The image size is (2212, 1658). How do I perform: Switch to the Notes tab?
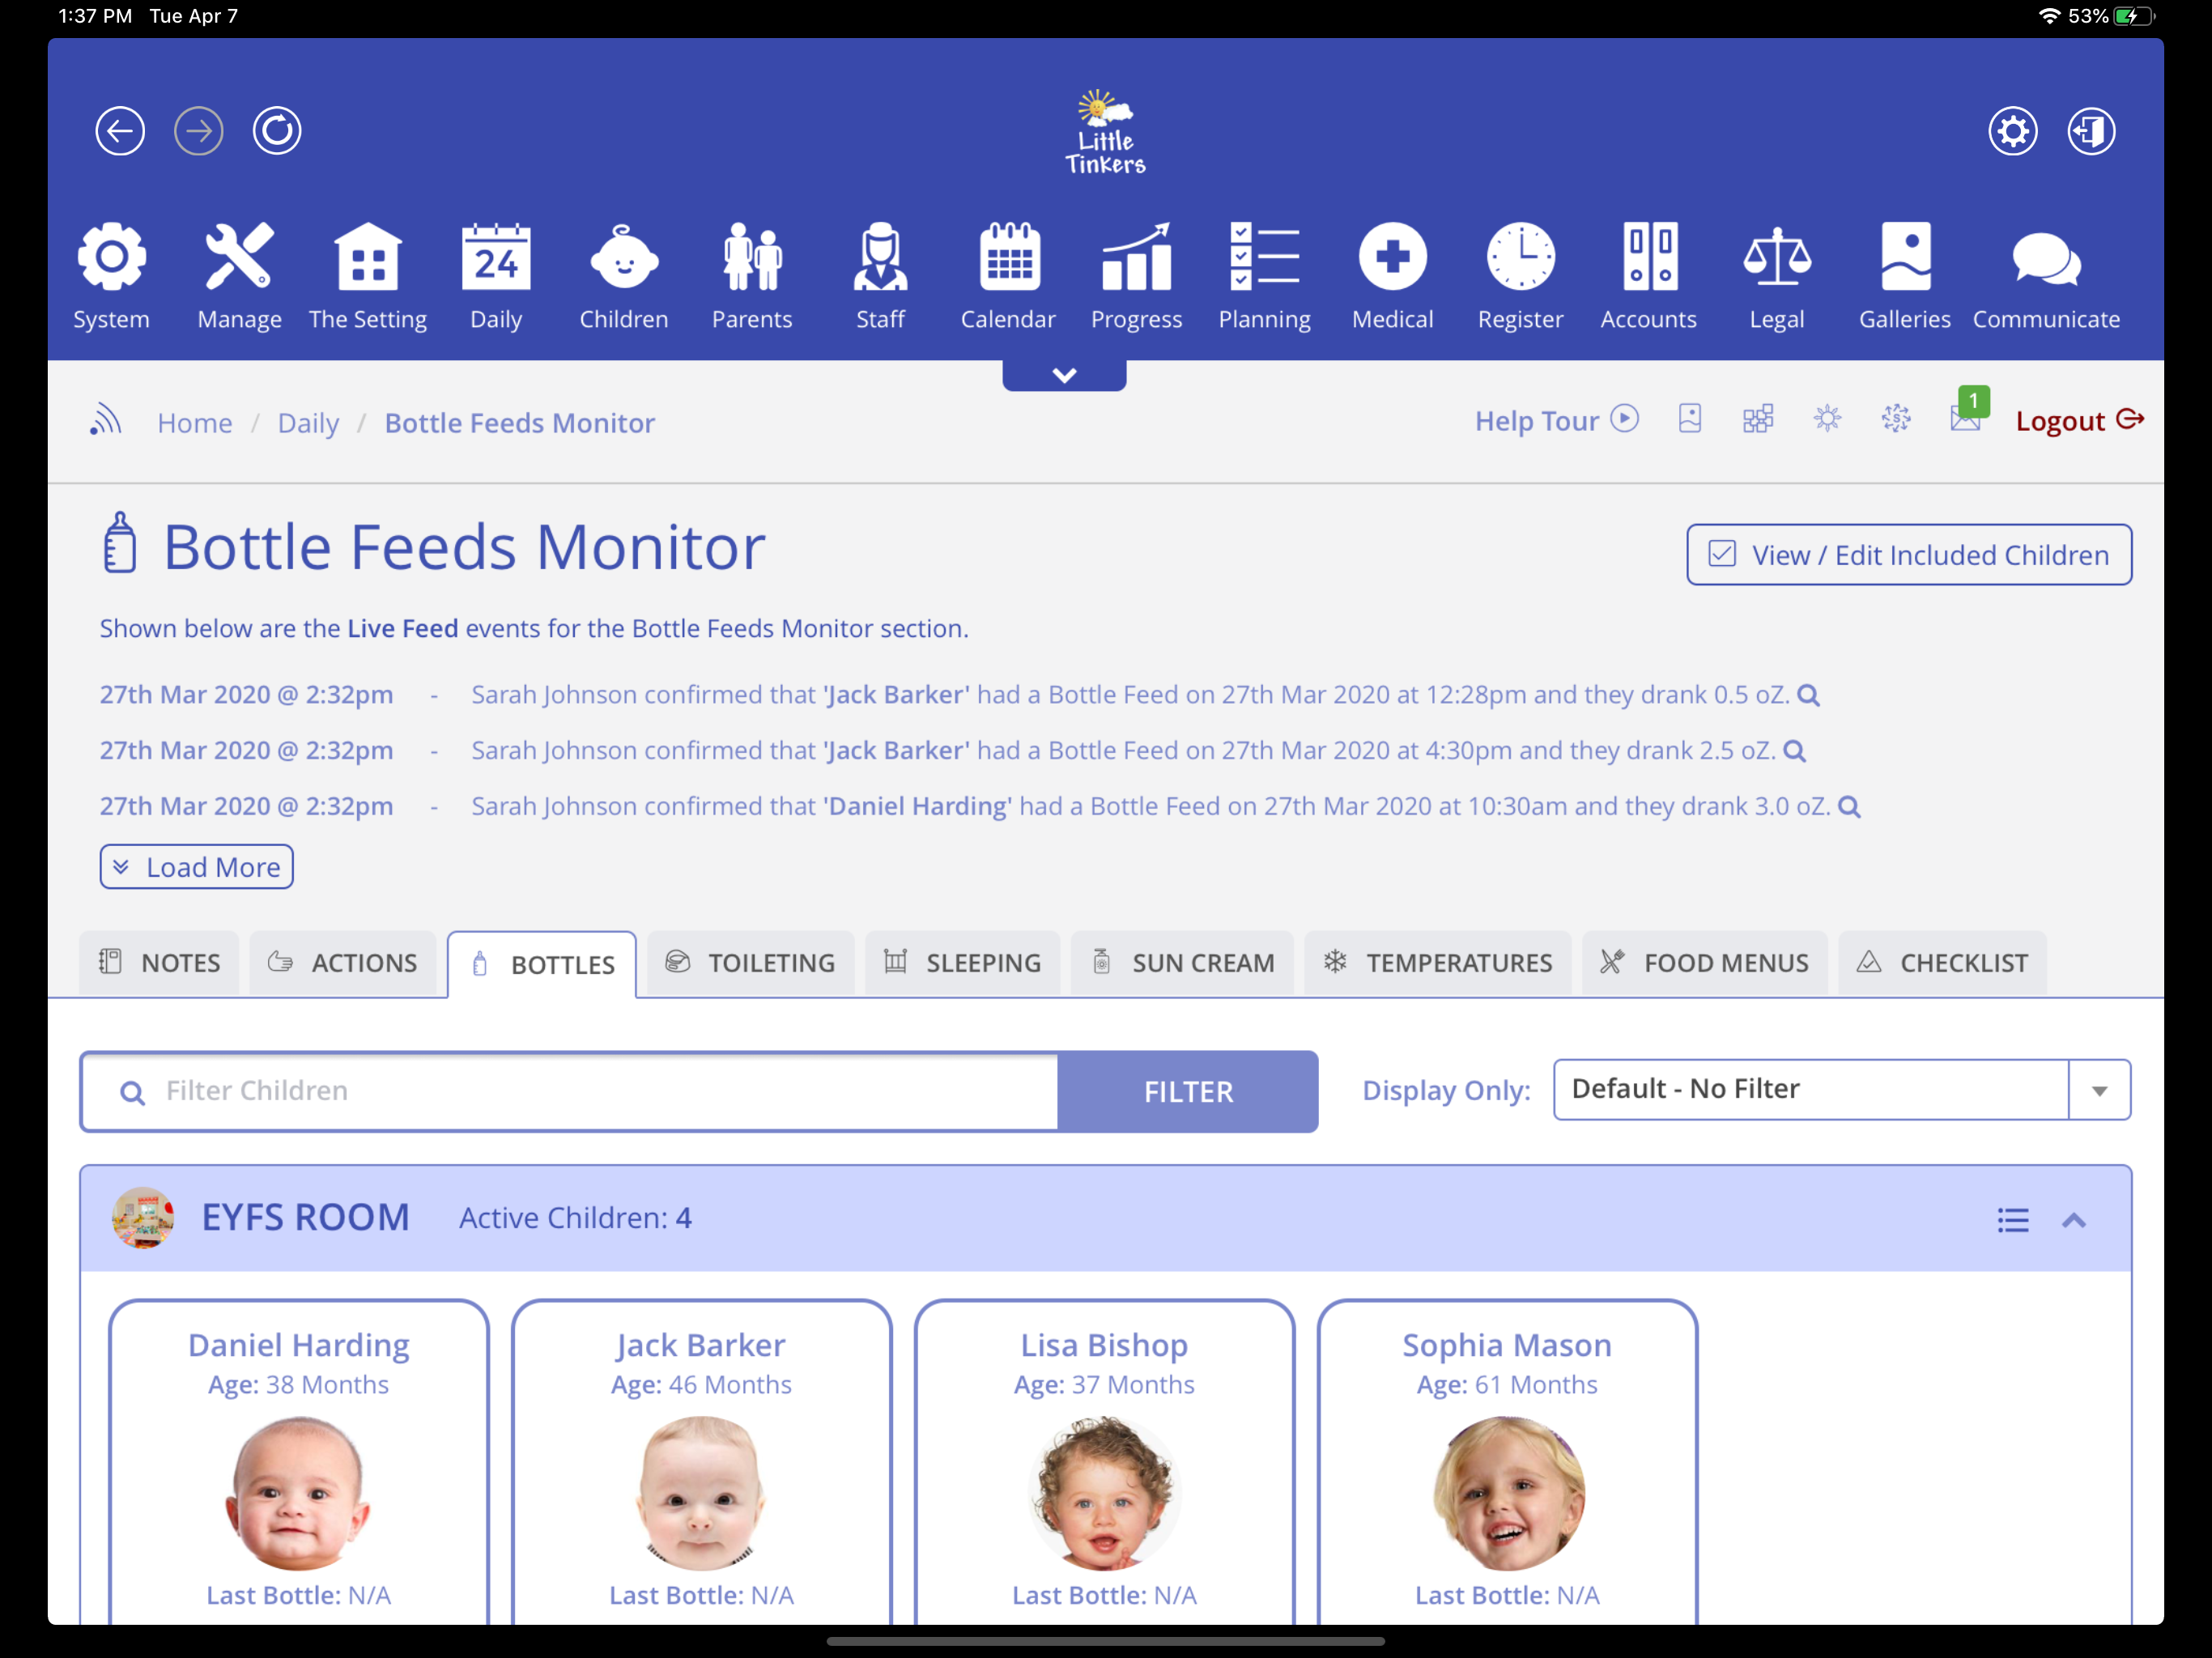[159, 963]
